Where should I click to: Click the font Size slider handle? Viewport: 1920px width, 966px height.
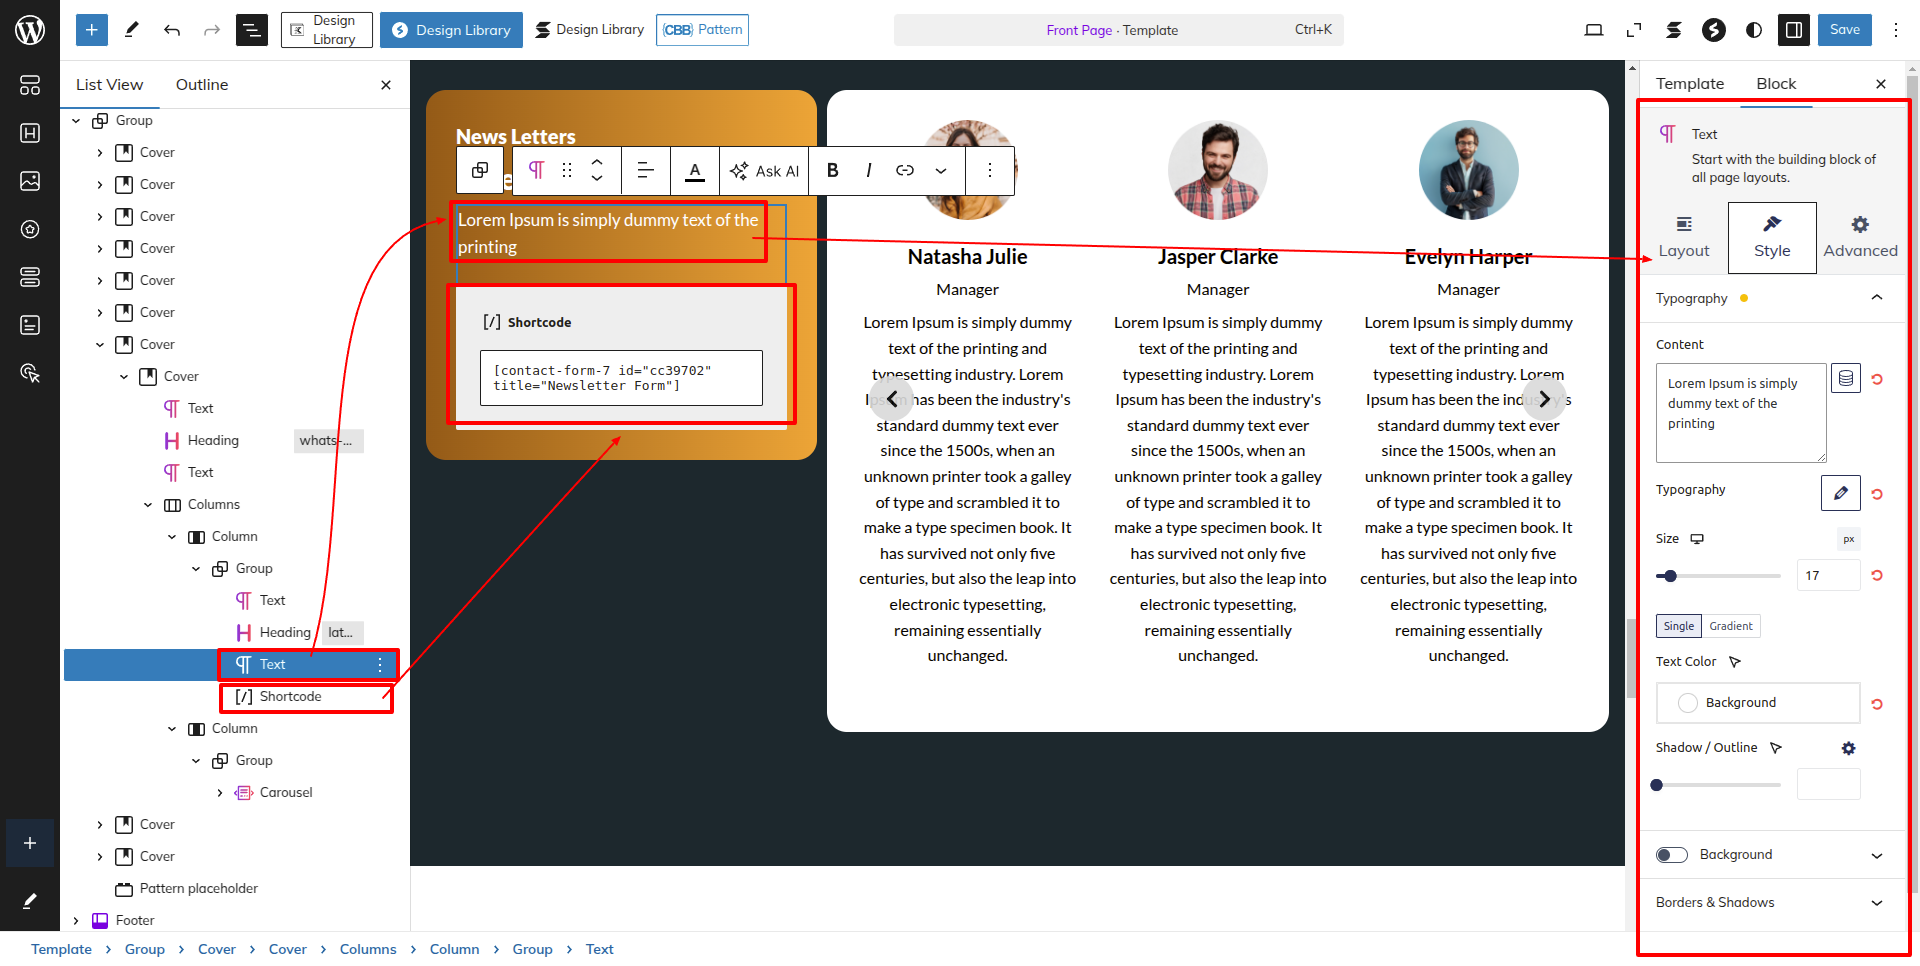[x=1670, y=576]
